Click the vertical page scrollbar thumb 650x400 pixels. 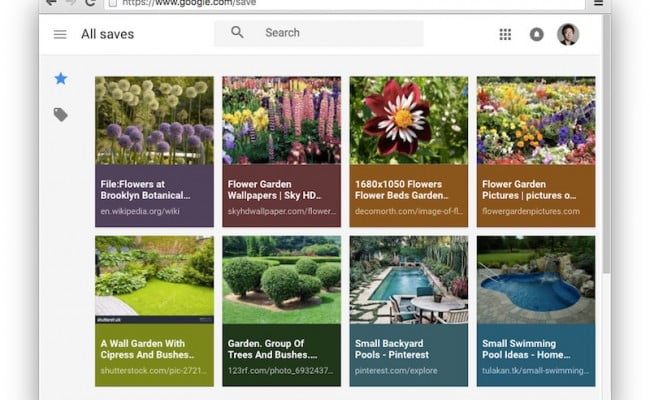(607, 143)
